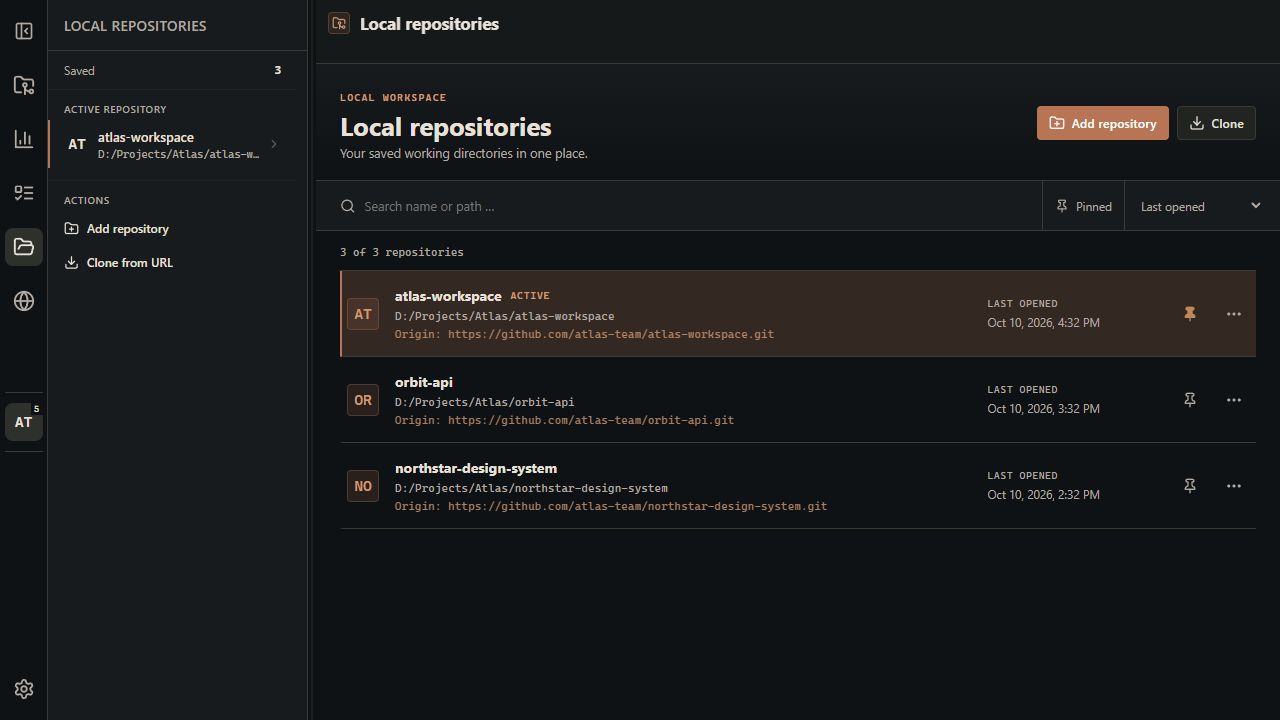Click the saved count 3 in sidebar

278,70
